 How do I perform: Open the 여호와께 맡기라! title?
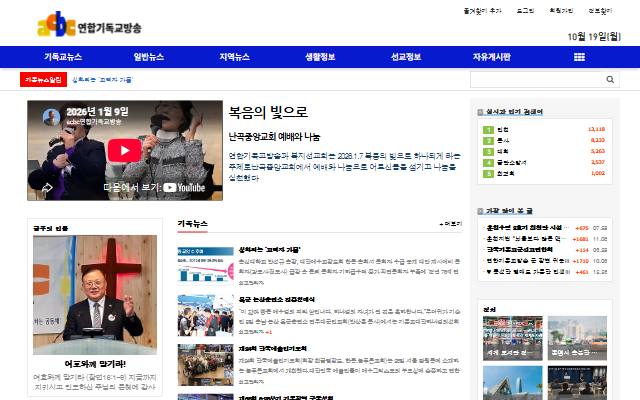(x=95, y=364)
